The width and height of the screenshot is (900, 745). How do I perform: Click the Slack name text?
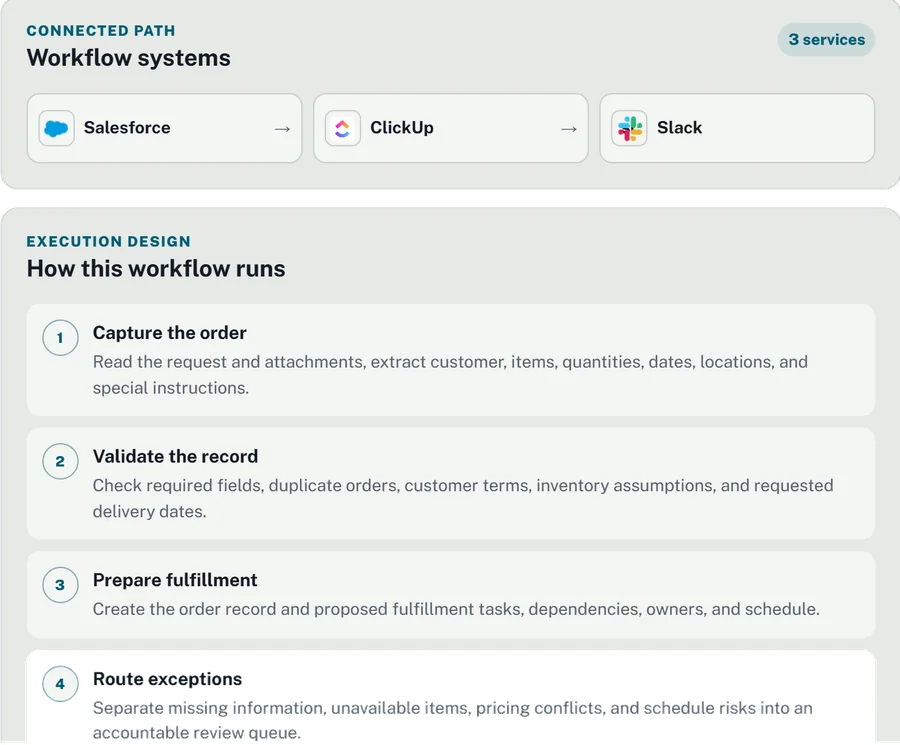point(680,127)
